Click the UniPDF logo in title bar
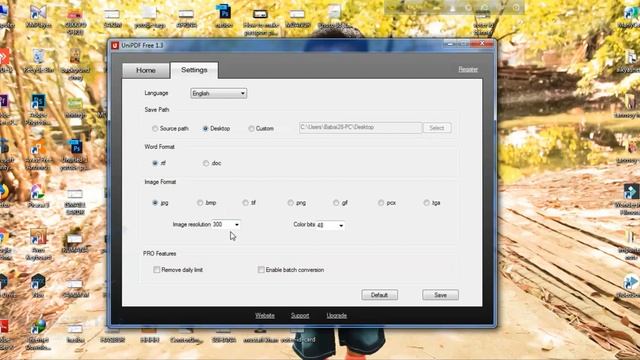 115,45
